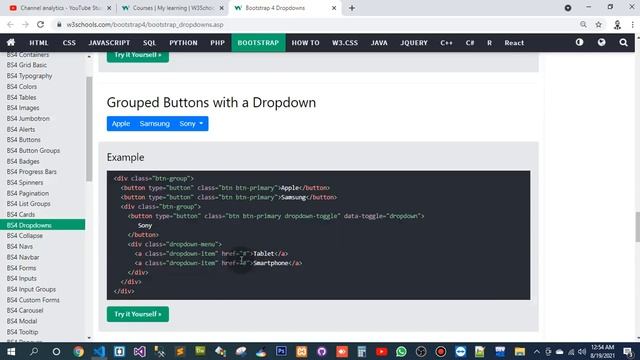Screen dimensions: 640x360
Task: Open WhatsApp from the taskbar
Action: coord(401,351)
